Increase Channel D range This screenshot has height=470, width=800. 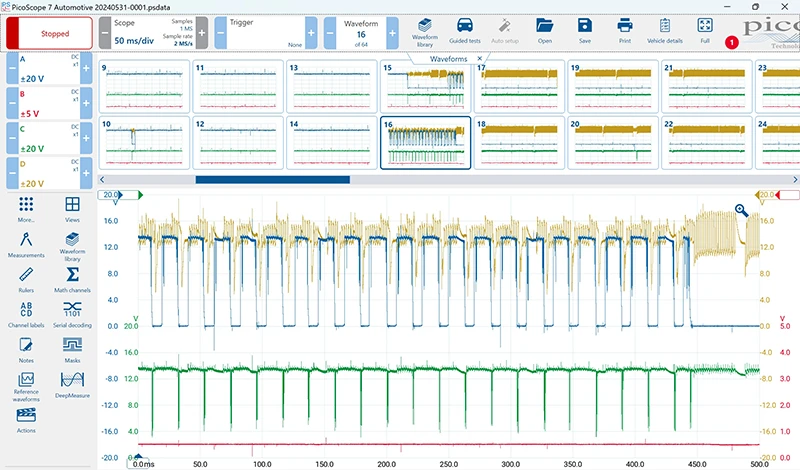[86, 173]
